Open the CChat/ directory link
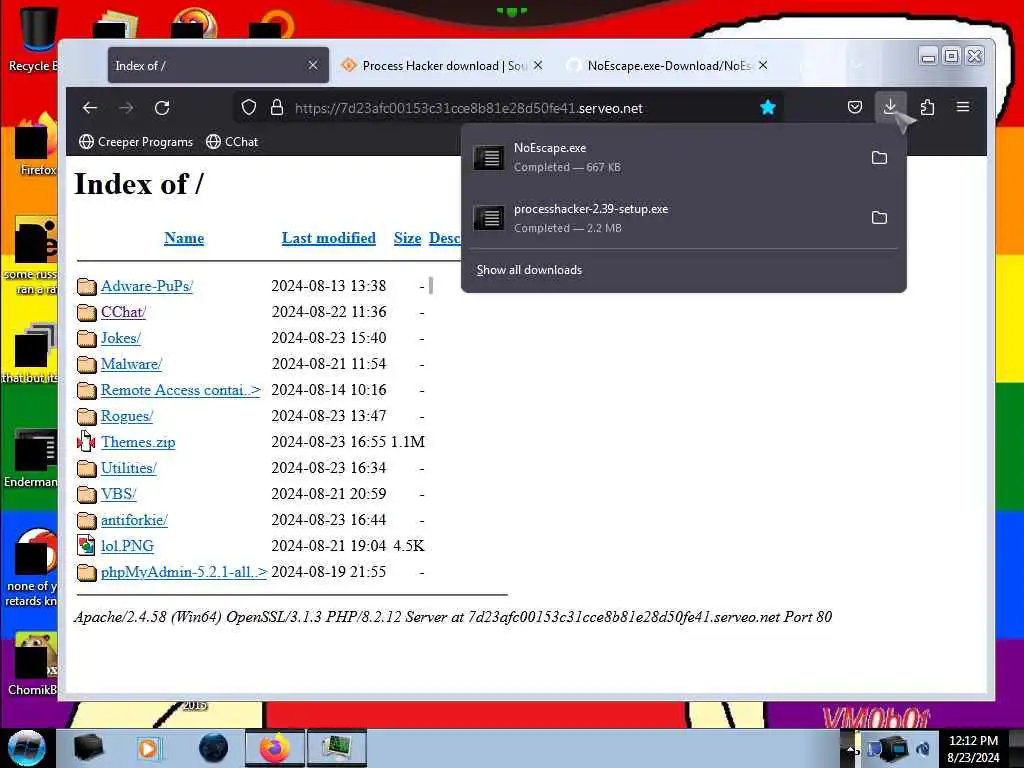The height and width of the screenshot is (768, 1024). pyautogui.click(x=123, y=312)
